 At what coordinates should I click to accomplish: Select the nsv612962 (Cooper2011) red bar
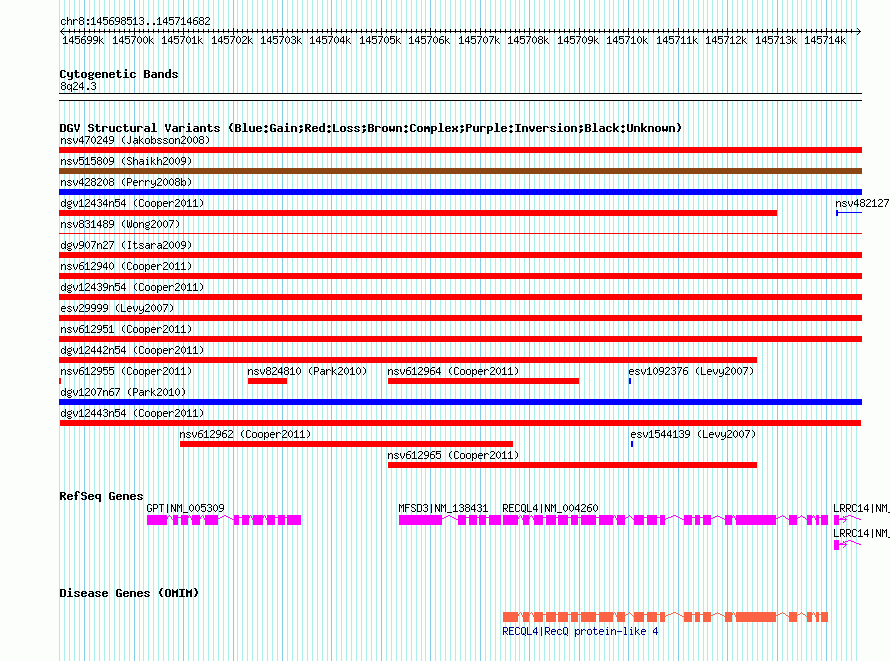coord(346,444)
